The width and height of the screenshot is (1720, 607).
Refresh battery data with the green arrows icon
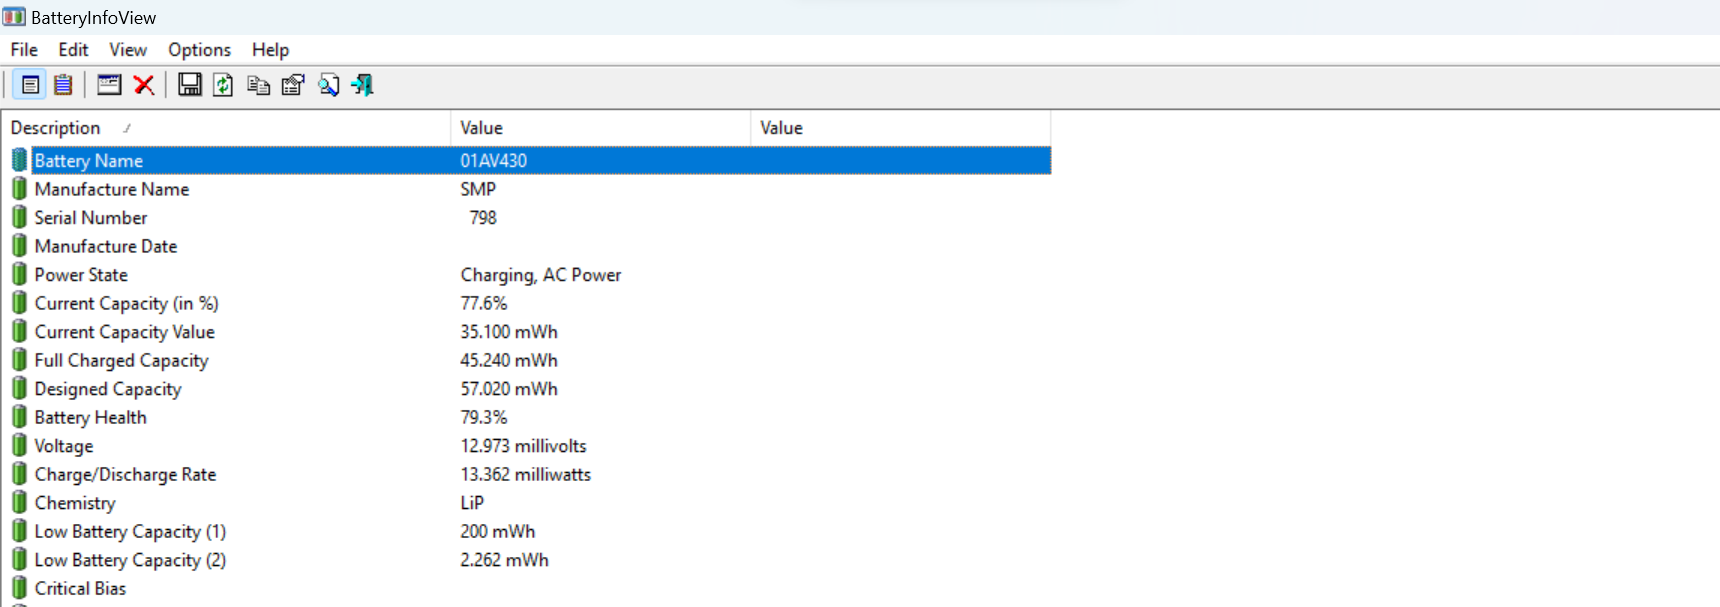(x=223, y=85)
